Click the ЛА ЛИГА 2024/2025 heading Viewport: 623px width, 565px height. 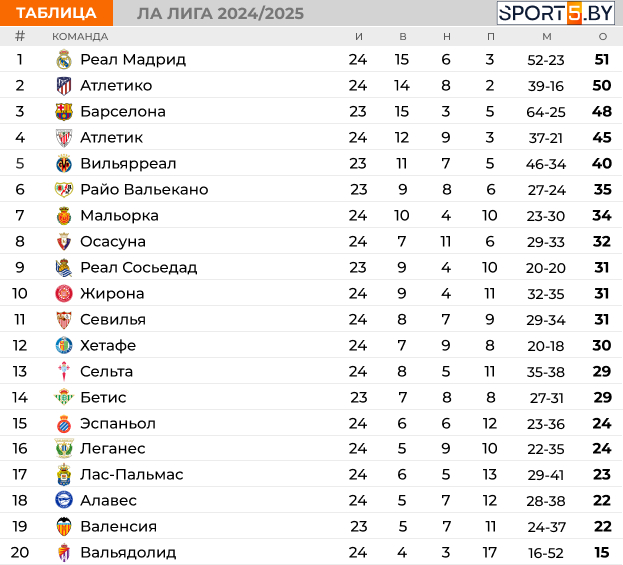[x=220, y=14]
